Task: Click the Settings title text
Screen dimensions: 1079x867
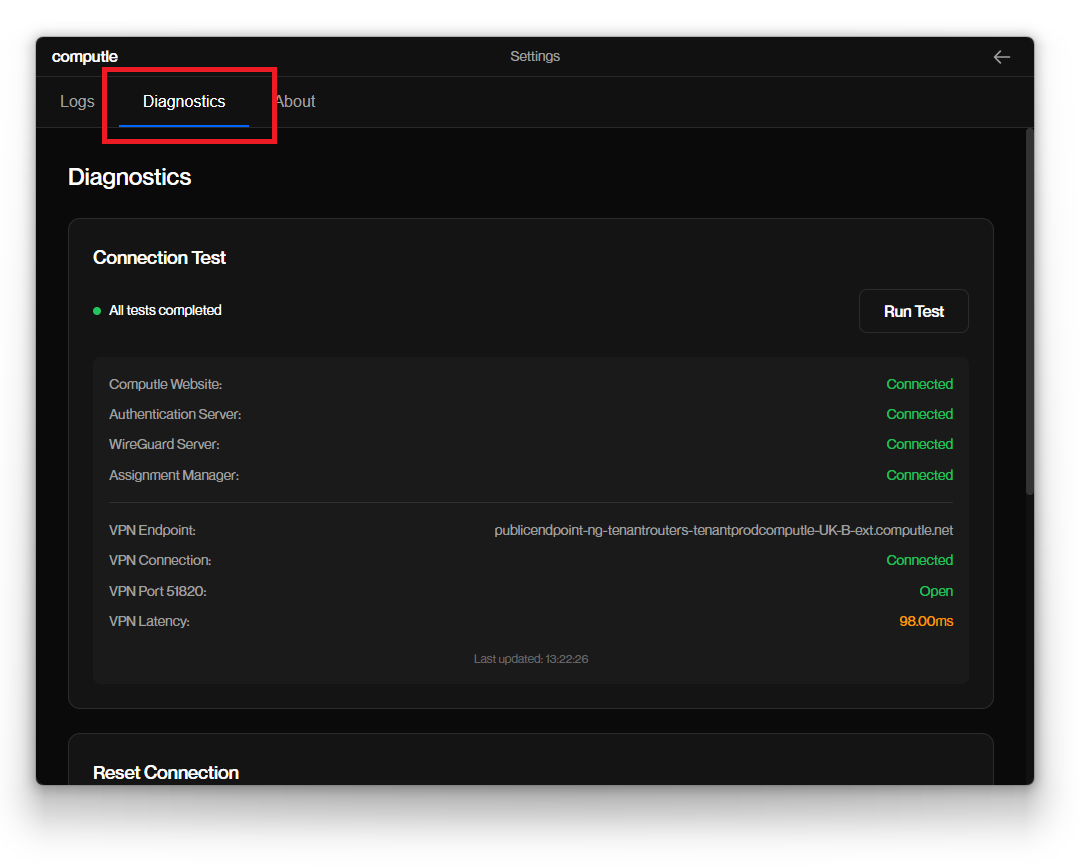Action: click(x=535, y=57)
